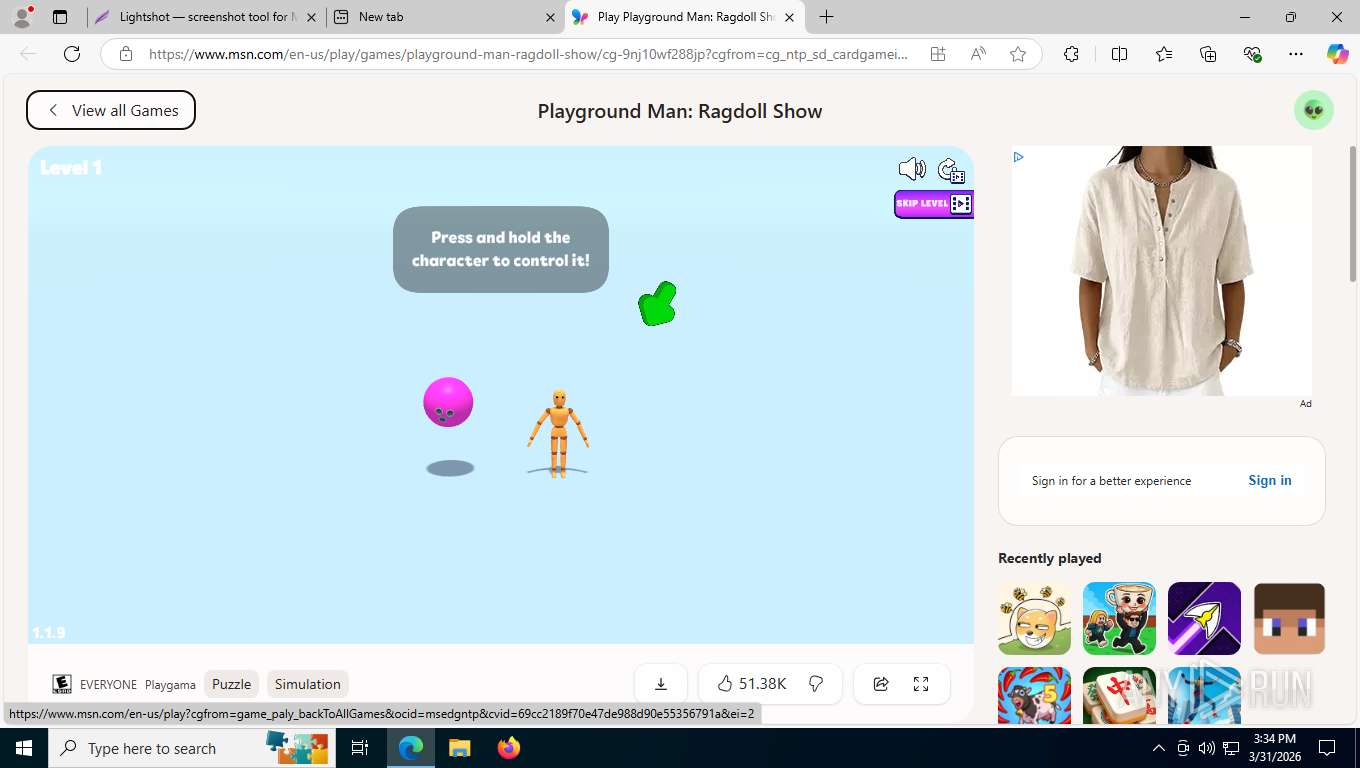1360x768 pixels.
Task: Open Browser essentials heart icon
Action: click(1252, 54)
